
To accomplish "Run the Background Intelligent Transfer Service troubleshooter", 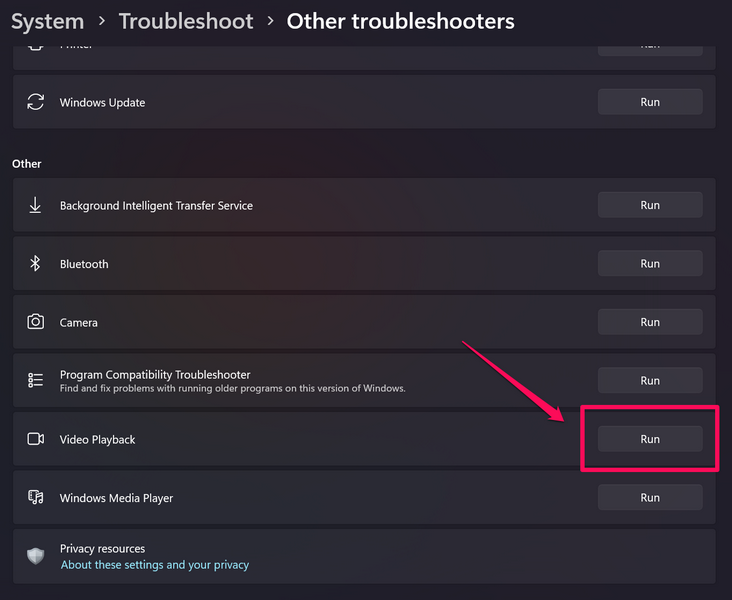I will coord(650,205).
